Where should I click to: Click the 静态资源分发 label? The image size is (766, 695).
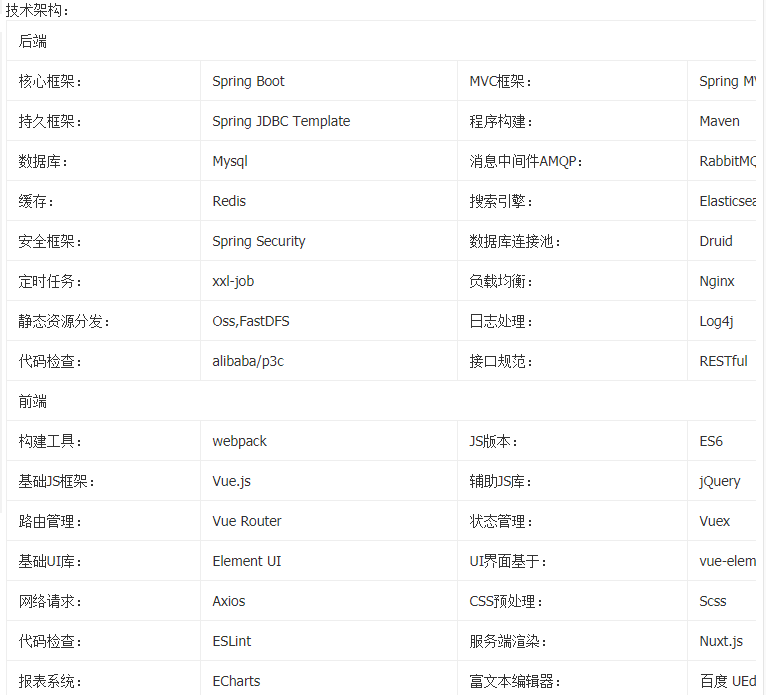(64, 321)
